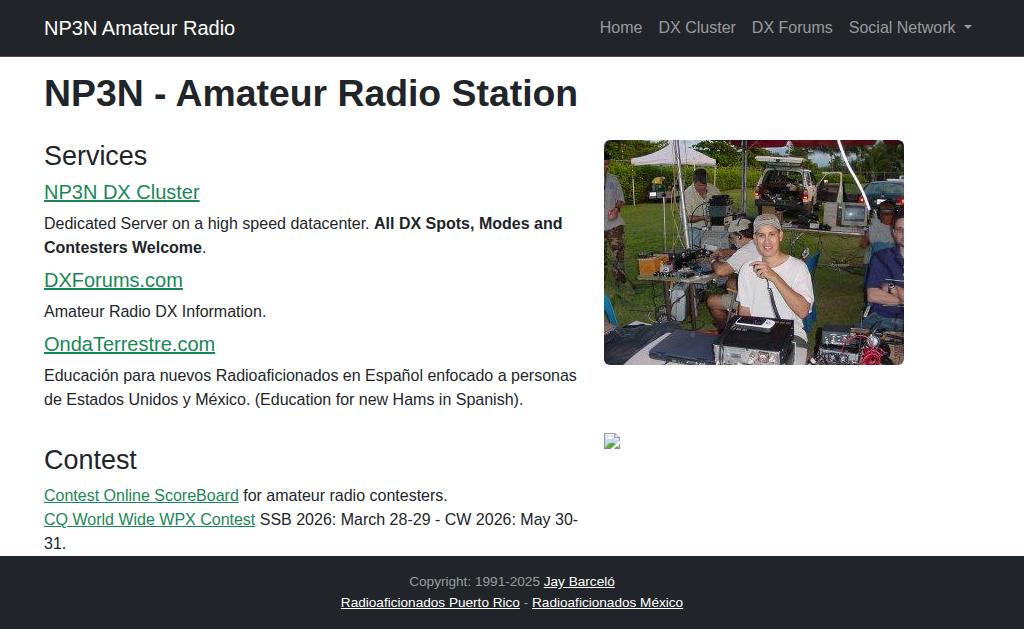Go to DX Cluster in navbar
The width and height of the screenshot is (1024, 629).
697,27
